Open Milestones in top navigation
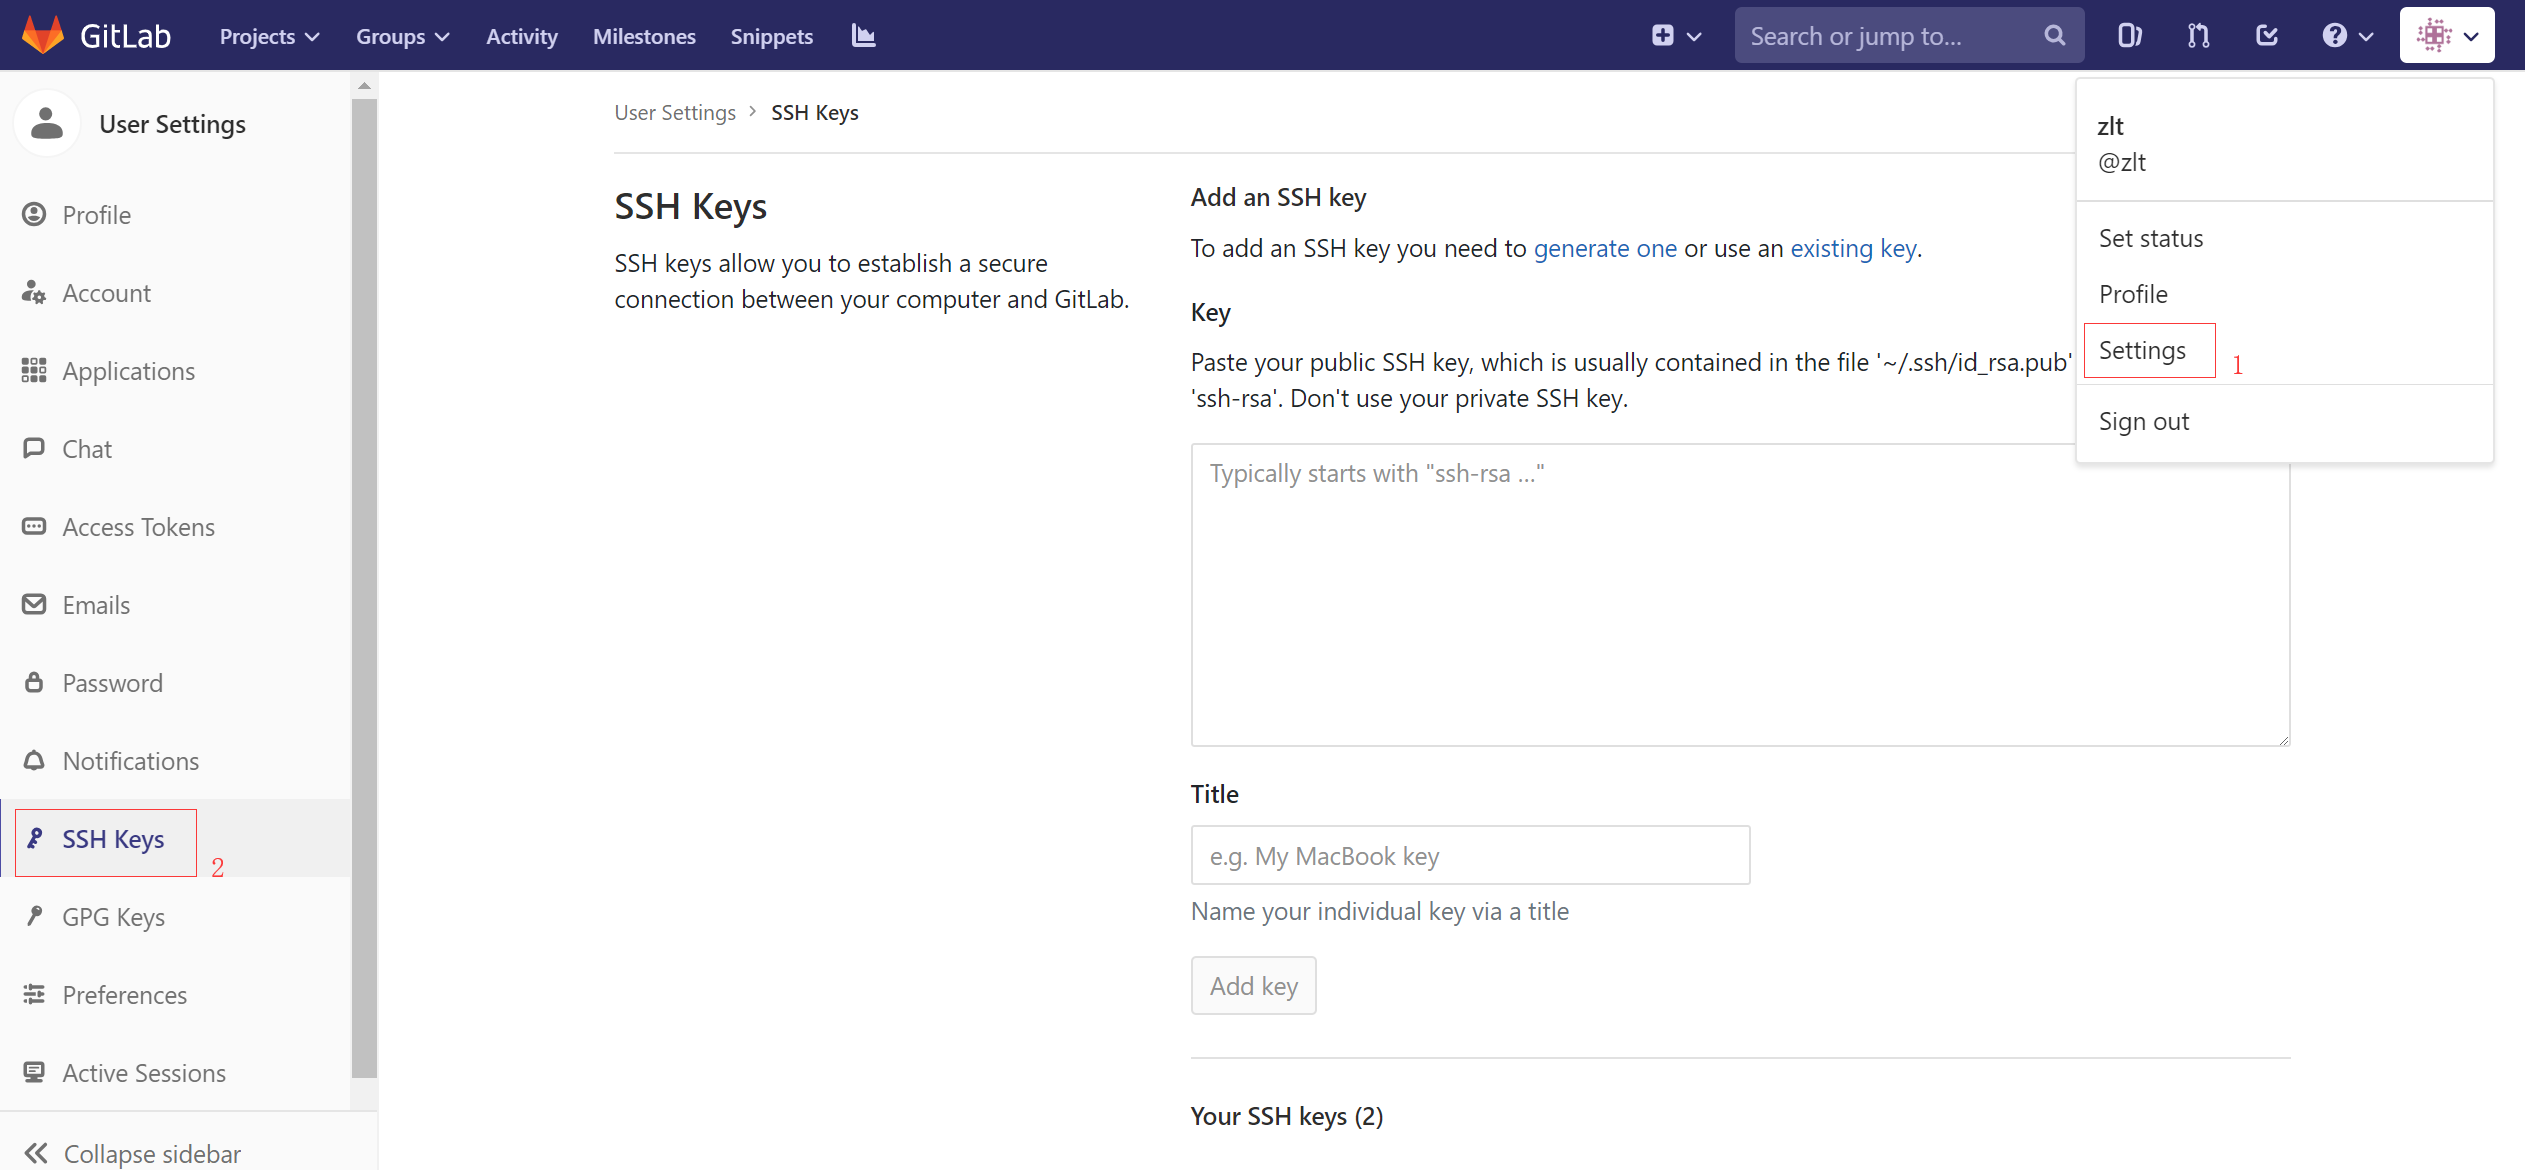2525x1170 pixels. pyautogui.click(x=644, y=36)
